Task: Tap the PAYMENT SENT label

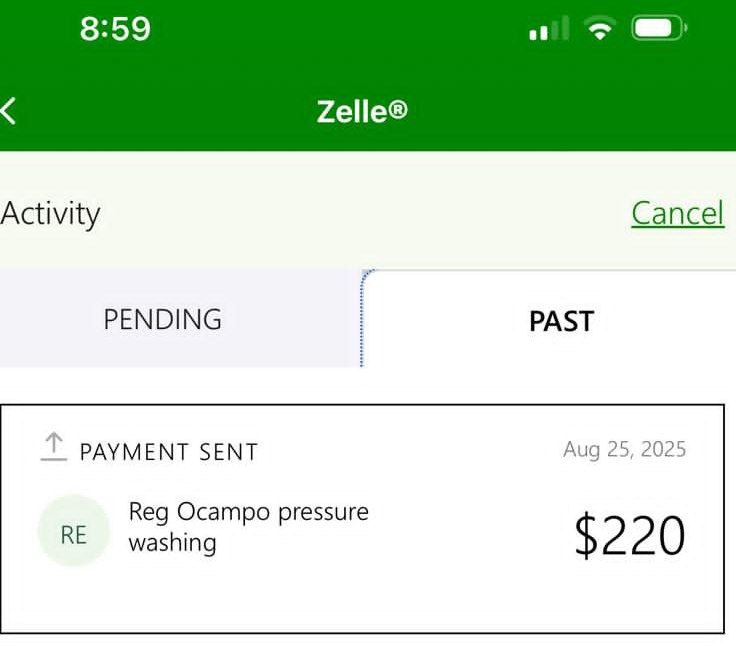Action: [169, 452]
